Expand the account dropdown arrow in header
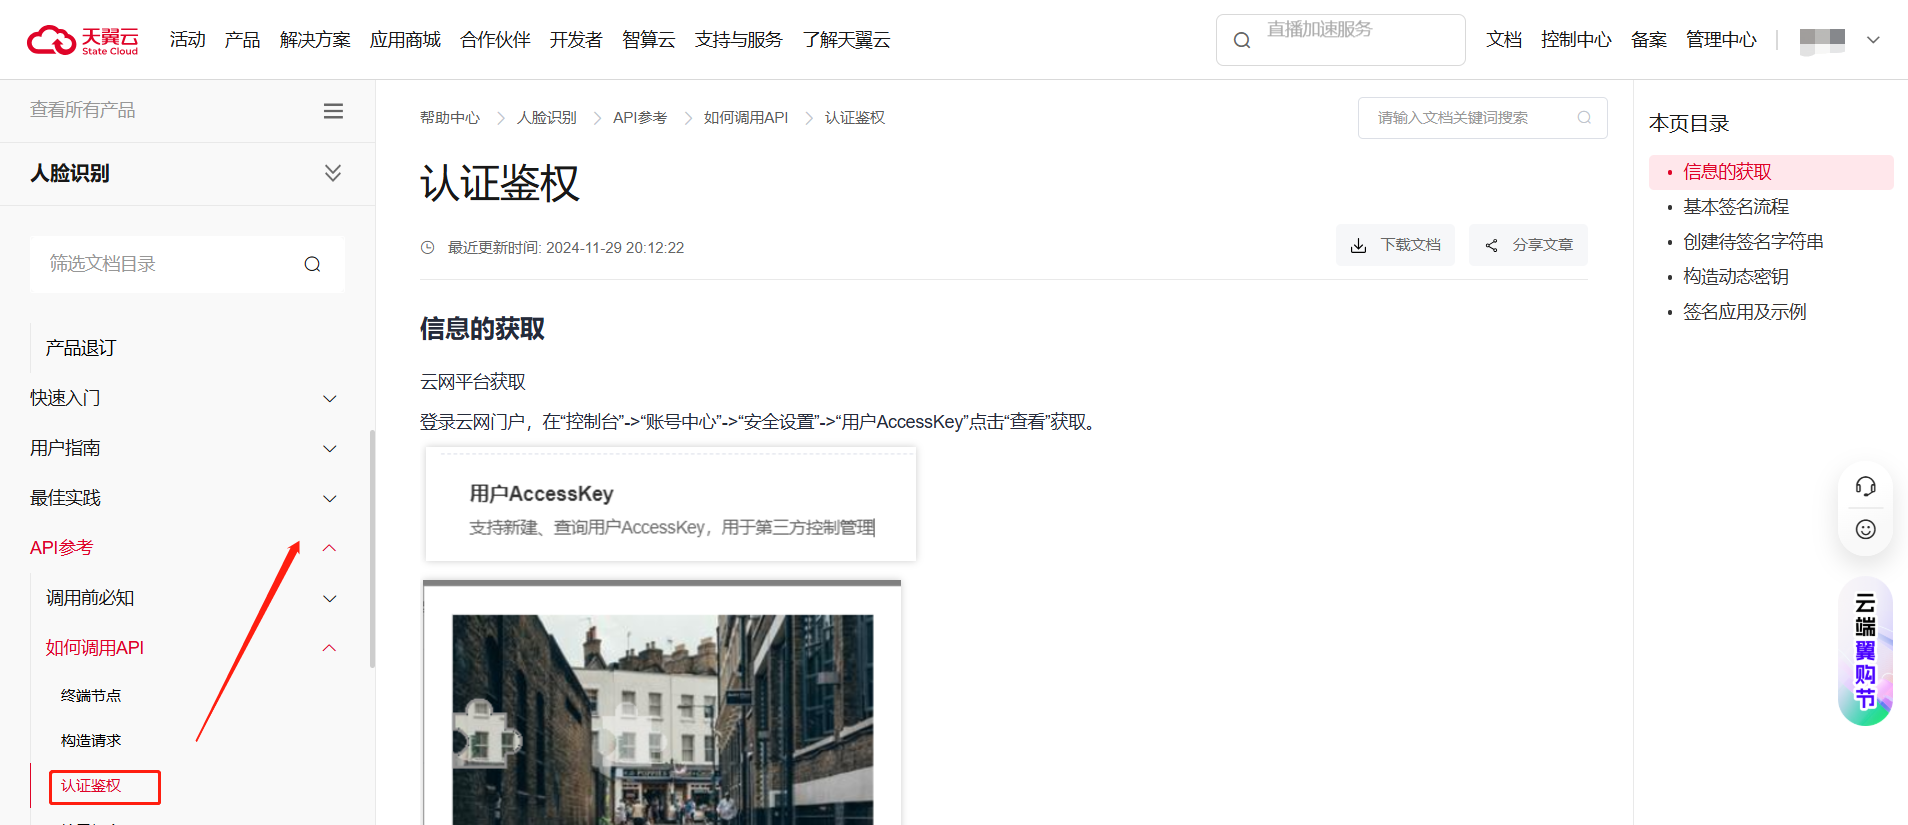Image resolution: width=1908 pixels, height=825 pixels. [x=1873, y=40]
